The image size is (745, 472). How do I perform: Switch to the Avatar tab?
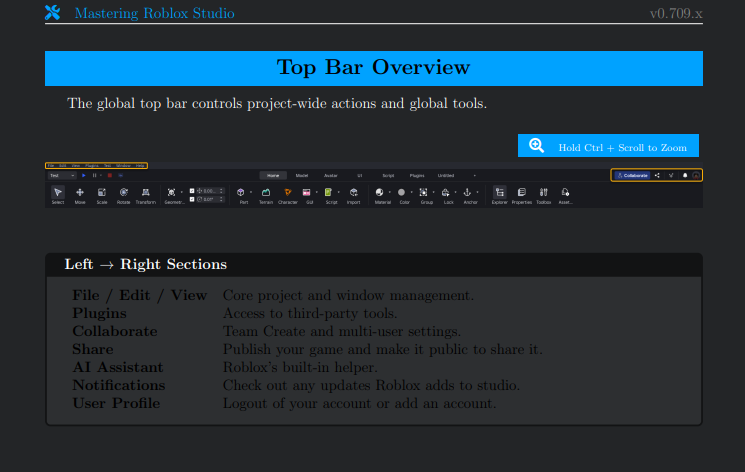pyautogui.click(x=331, y=175)
